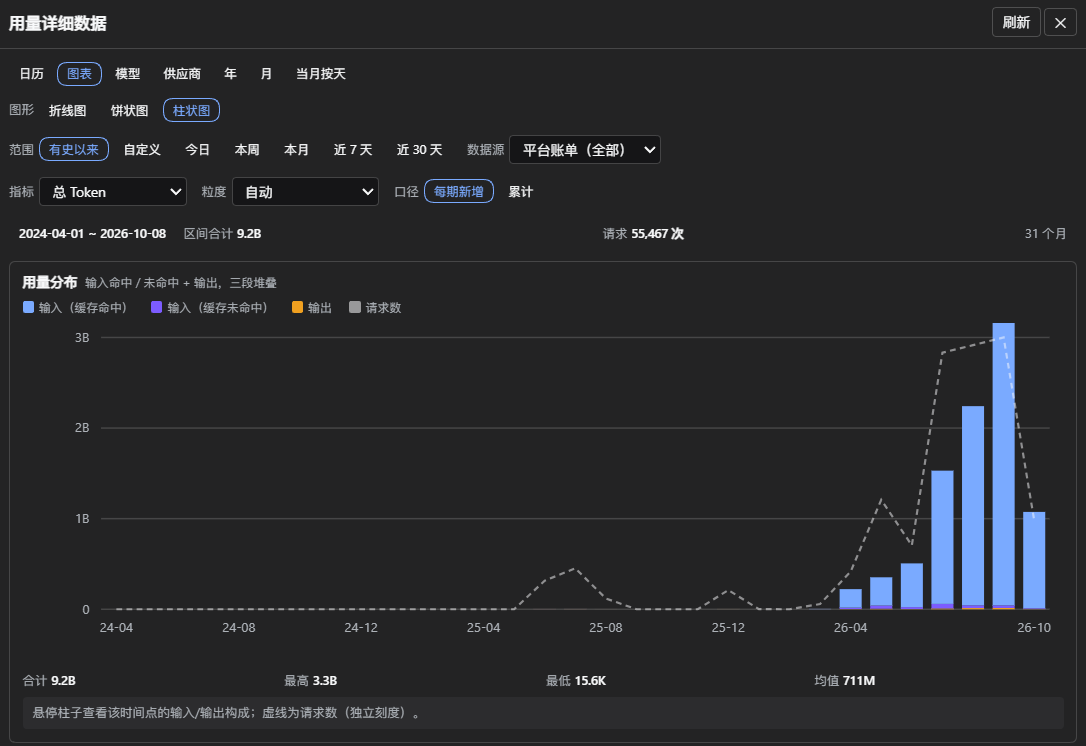Click the 最低 15.6K statistic
Image resolution: width=1086 pixels, height=746 pixels.
pyautogui.click(x=576, y=680)
